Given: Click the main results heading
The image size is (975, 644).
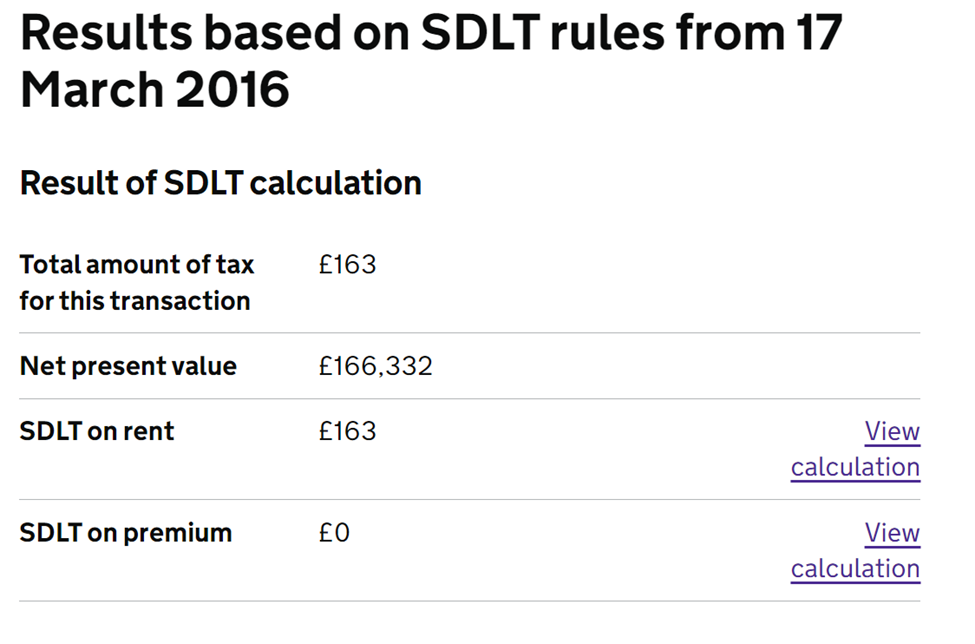Looking at the screenshot, I should pyautogui.click(x=430, y=60).
